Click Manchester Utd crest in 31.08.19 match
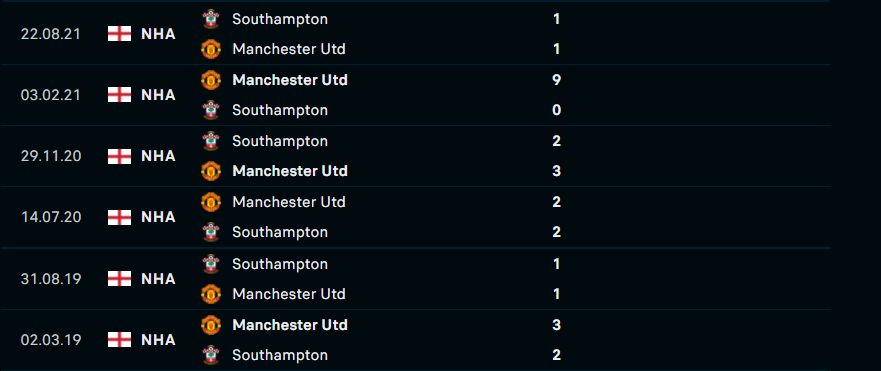881x371 pixels. tap(211, 294)
